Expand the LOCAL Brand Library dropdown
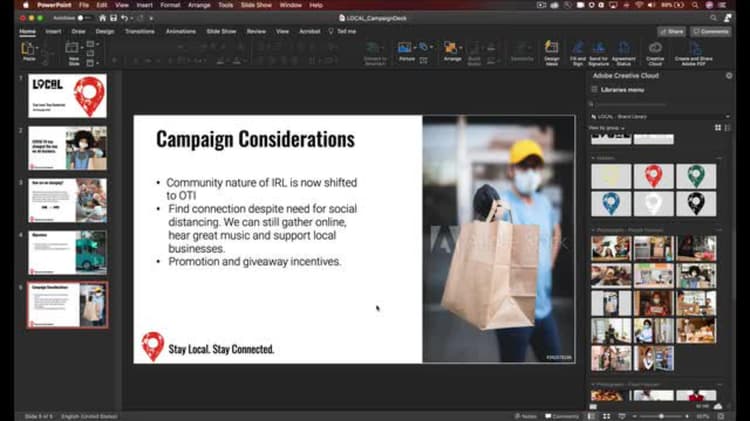Screen dimensions: 750x421 727,116
